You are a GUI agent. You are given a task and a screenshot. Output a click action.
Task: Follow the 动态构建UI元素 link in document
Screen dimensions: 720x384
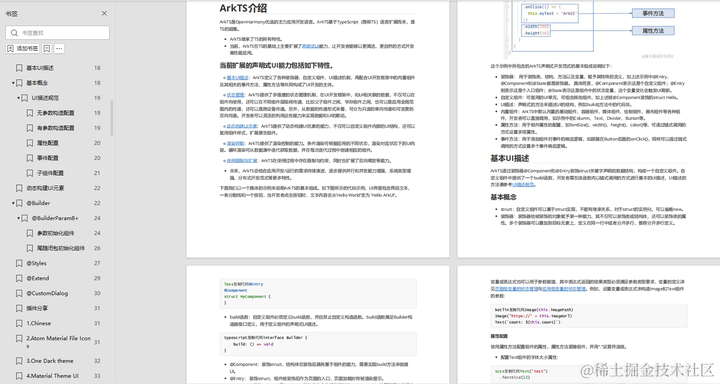[242, 126]
